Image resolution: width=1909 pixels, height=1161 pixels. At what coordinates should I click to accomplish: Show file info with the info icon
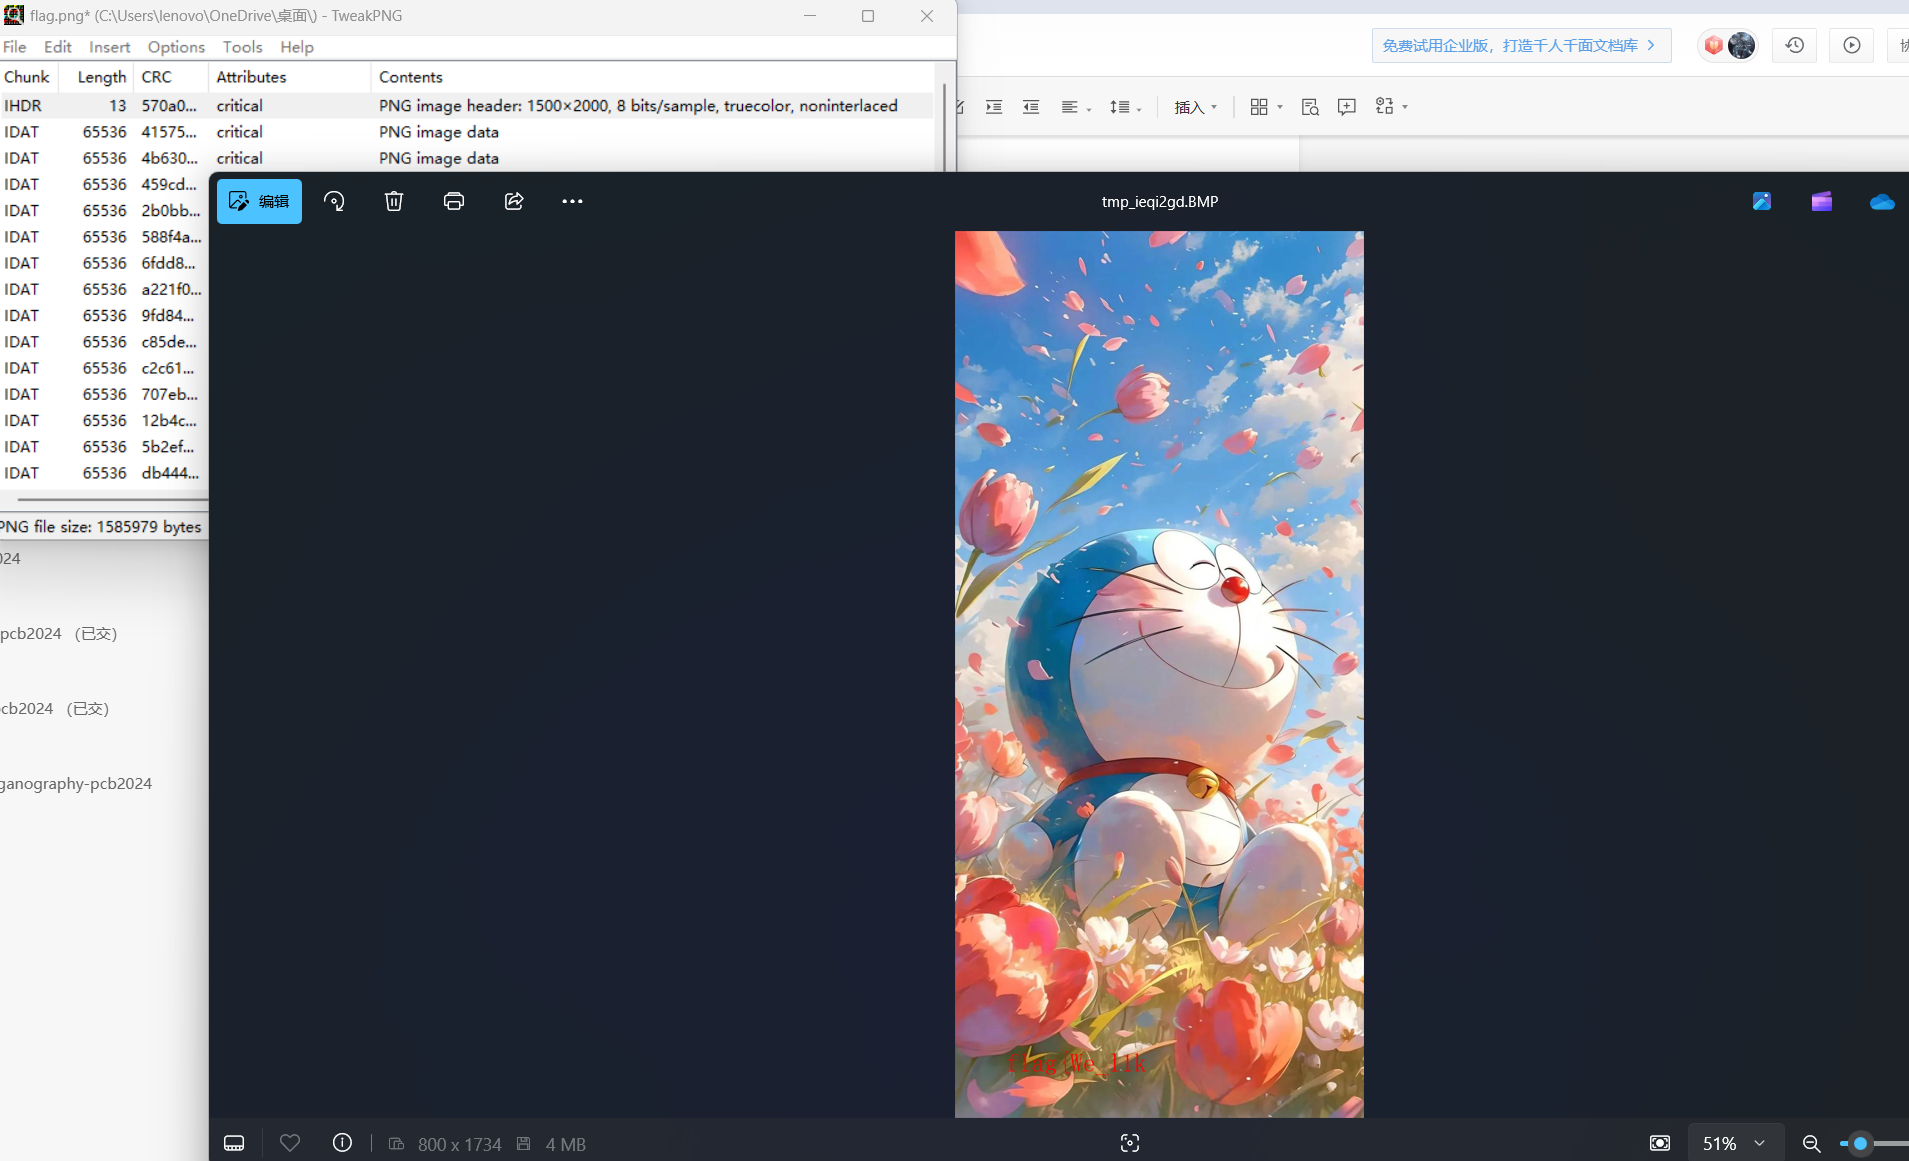(x=342, y=1143)
